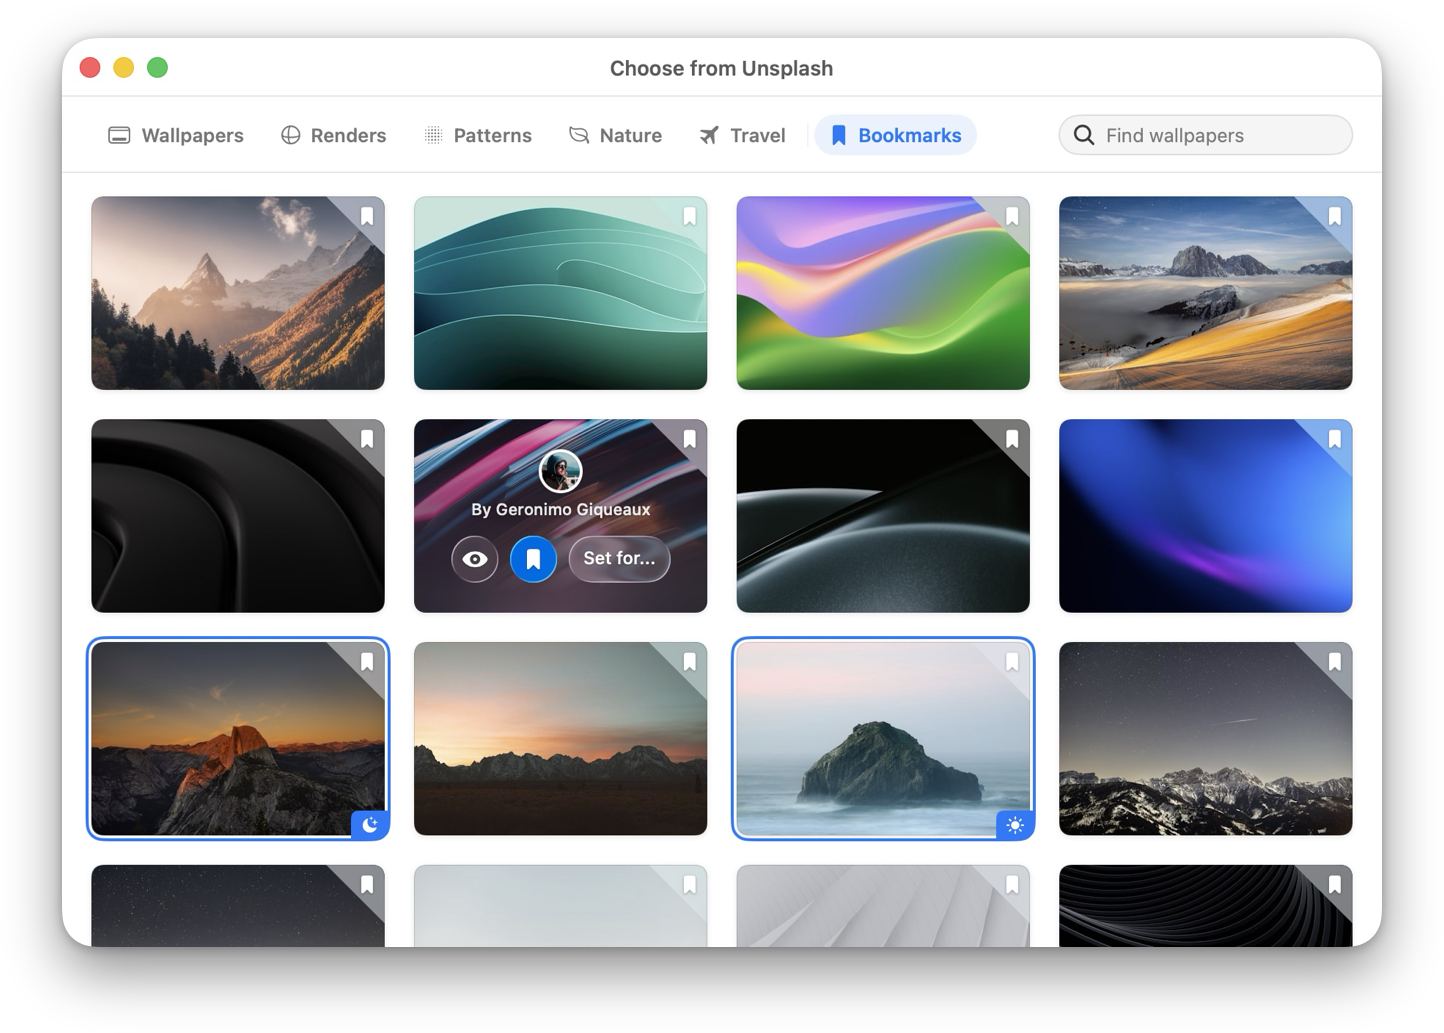This screenshot has height=1033, width=1444.
Task: Remove bookmark on autumn mountain forest wallpaper
Action: (x=367, y=216)
